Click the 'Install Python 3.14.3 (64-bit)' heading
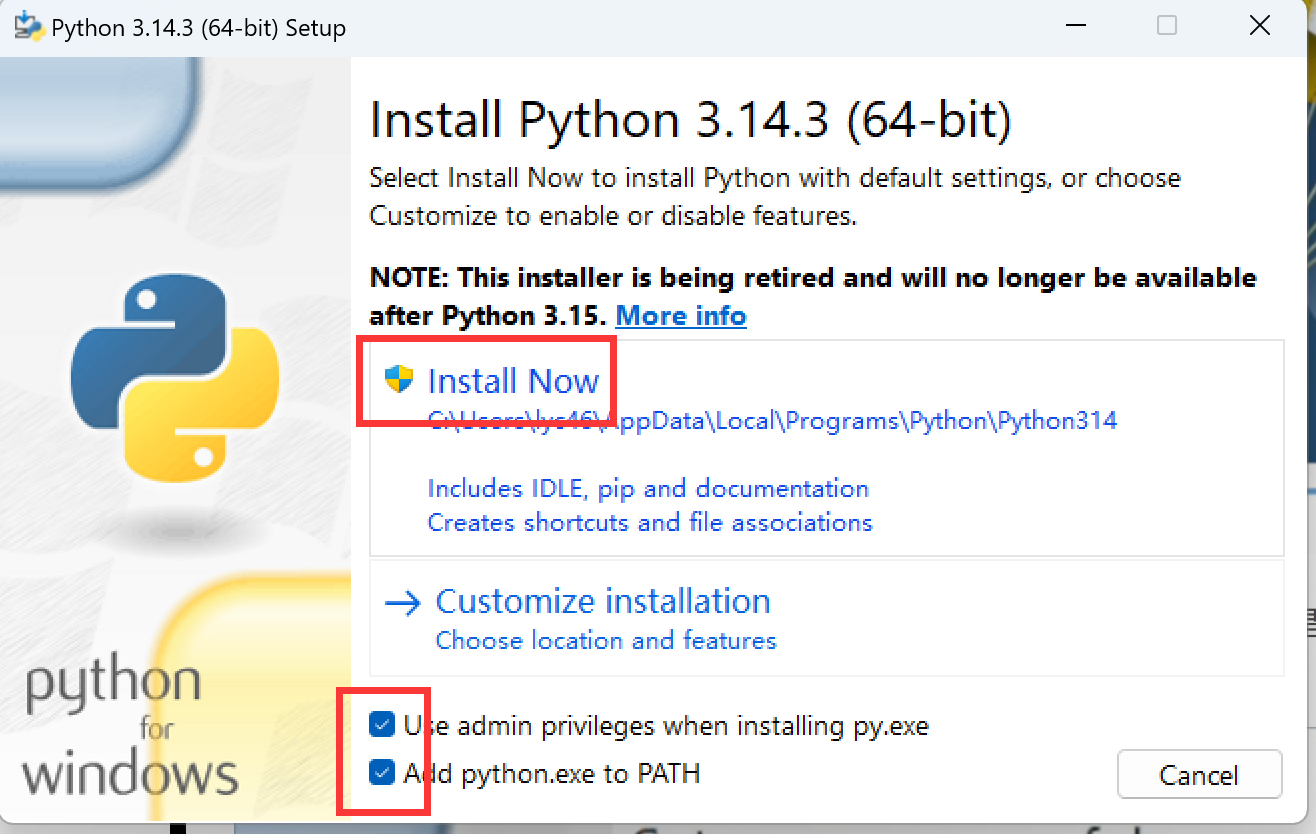1316x834 pixels. click(x=690, y=121)
